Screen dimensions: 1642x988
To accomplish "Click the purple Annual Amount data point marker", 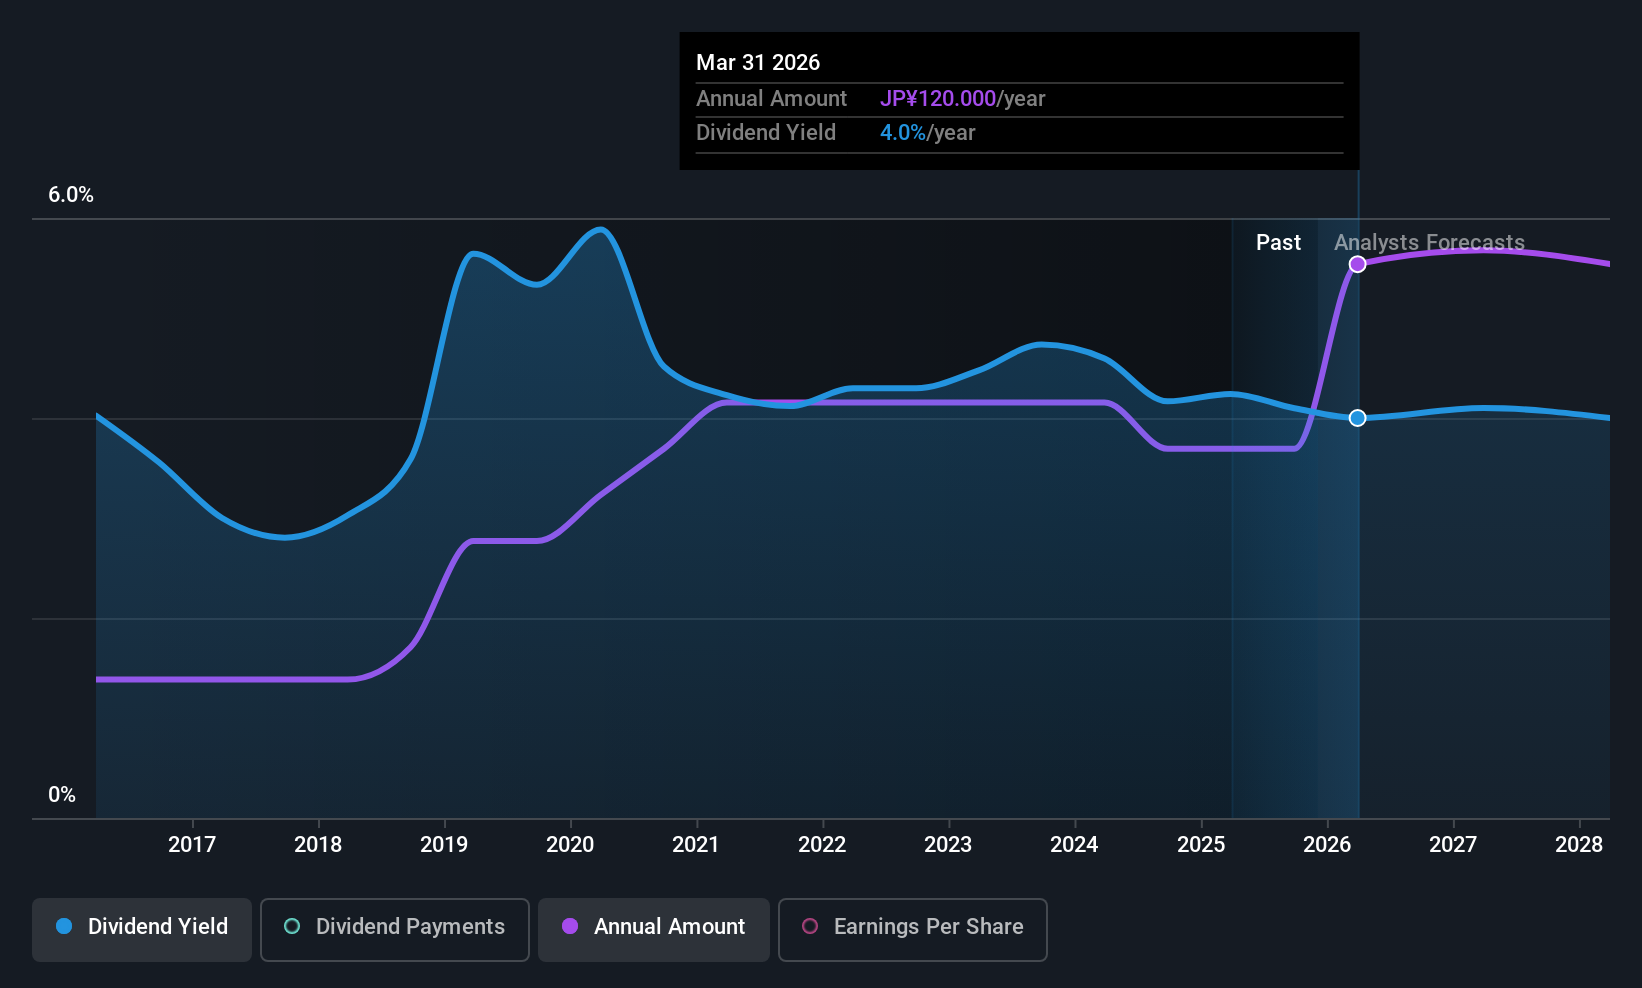I will [1357, 264].
